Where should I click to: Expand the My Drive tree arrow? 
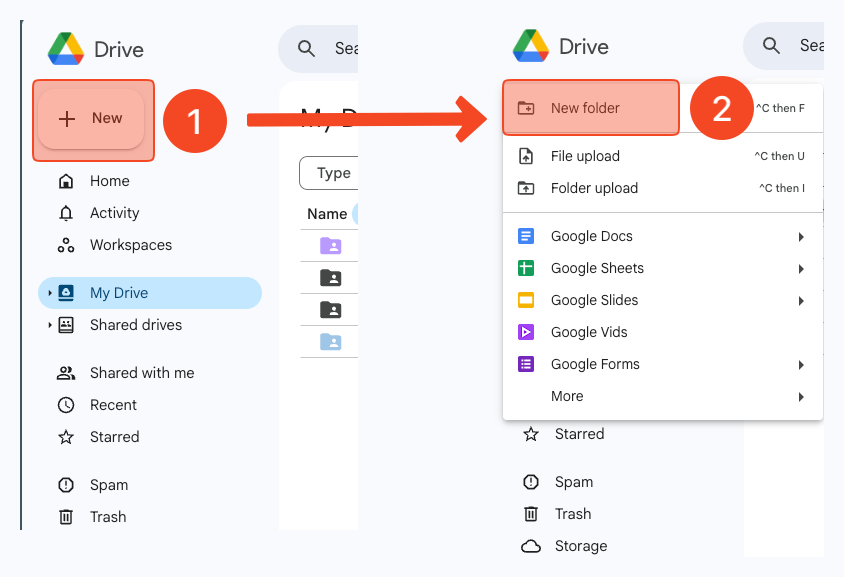click(50, 293)
